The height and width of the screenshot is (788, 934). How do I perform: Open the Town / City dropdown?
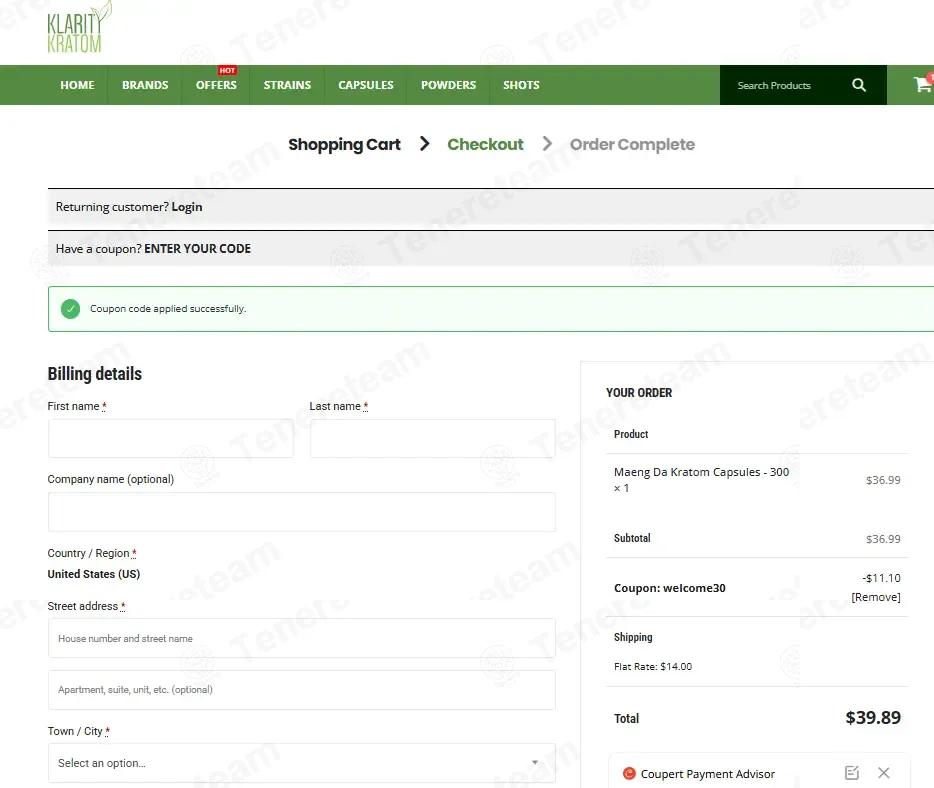tap(301, 763)
